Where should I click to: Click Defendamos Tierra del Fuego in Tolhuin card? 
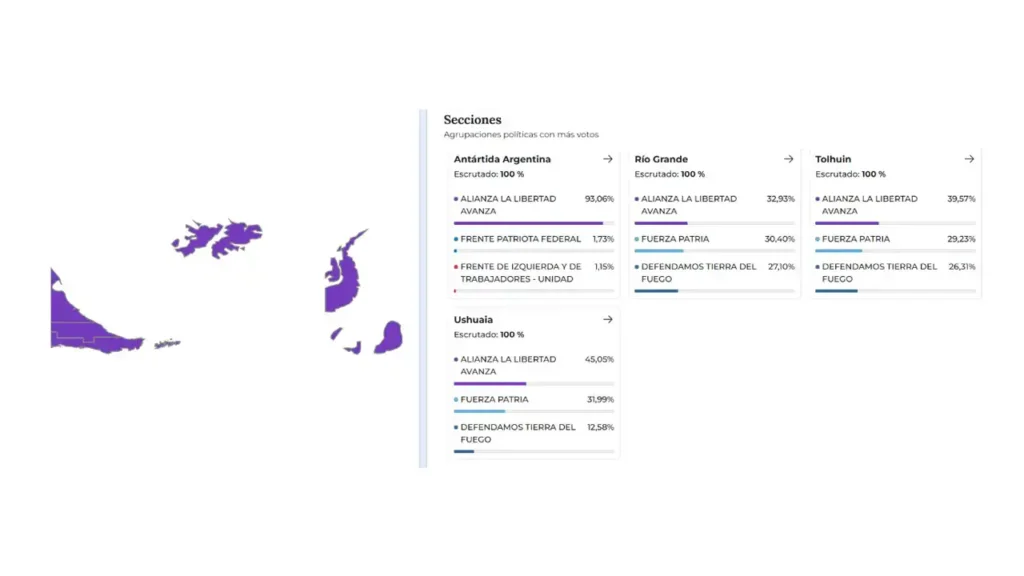[x=879, y=273]
